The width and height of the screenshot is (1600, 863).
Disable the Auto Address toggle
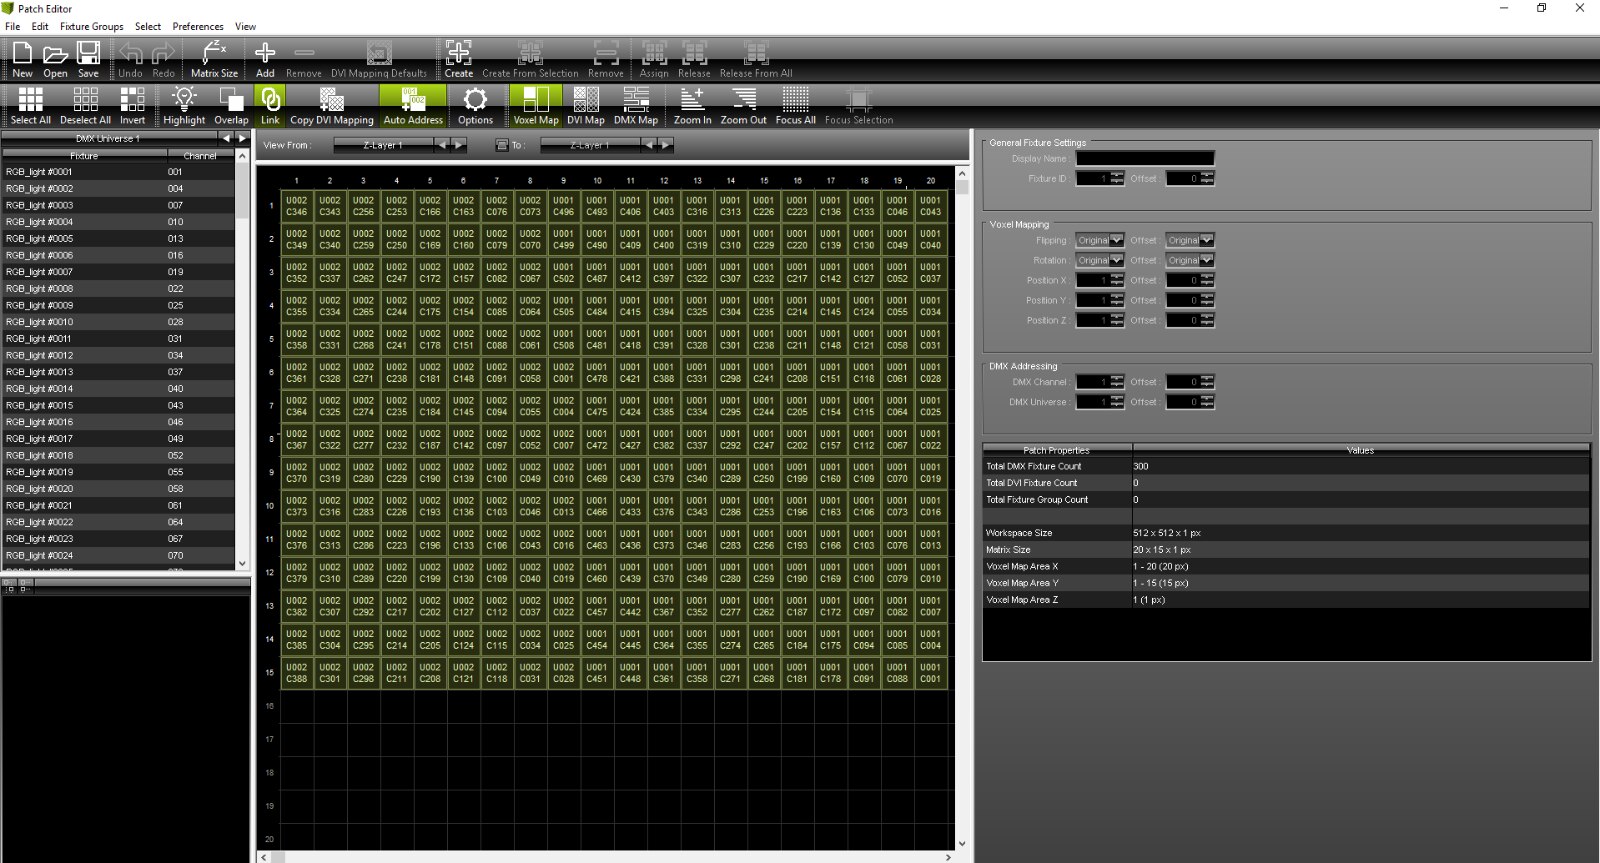413,105
